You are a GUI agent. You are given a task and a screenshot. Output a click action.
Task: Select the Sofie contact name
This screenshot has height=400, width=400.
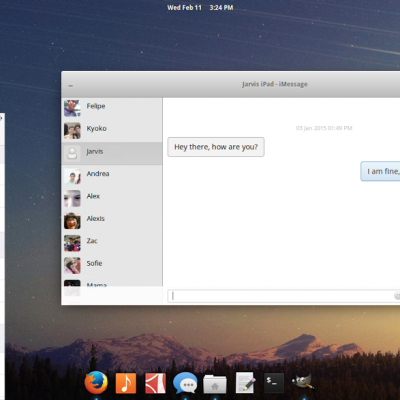pos(94,263)
